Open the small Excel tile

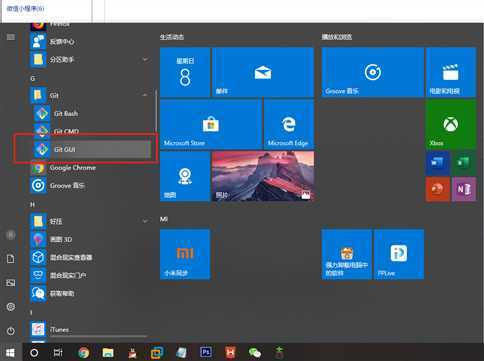pyautogui.click(x=464, y=163)
